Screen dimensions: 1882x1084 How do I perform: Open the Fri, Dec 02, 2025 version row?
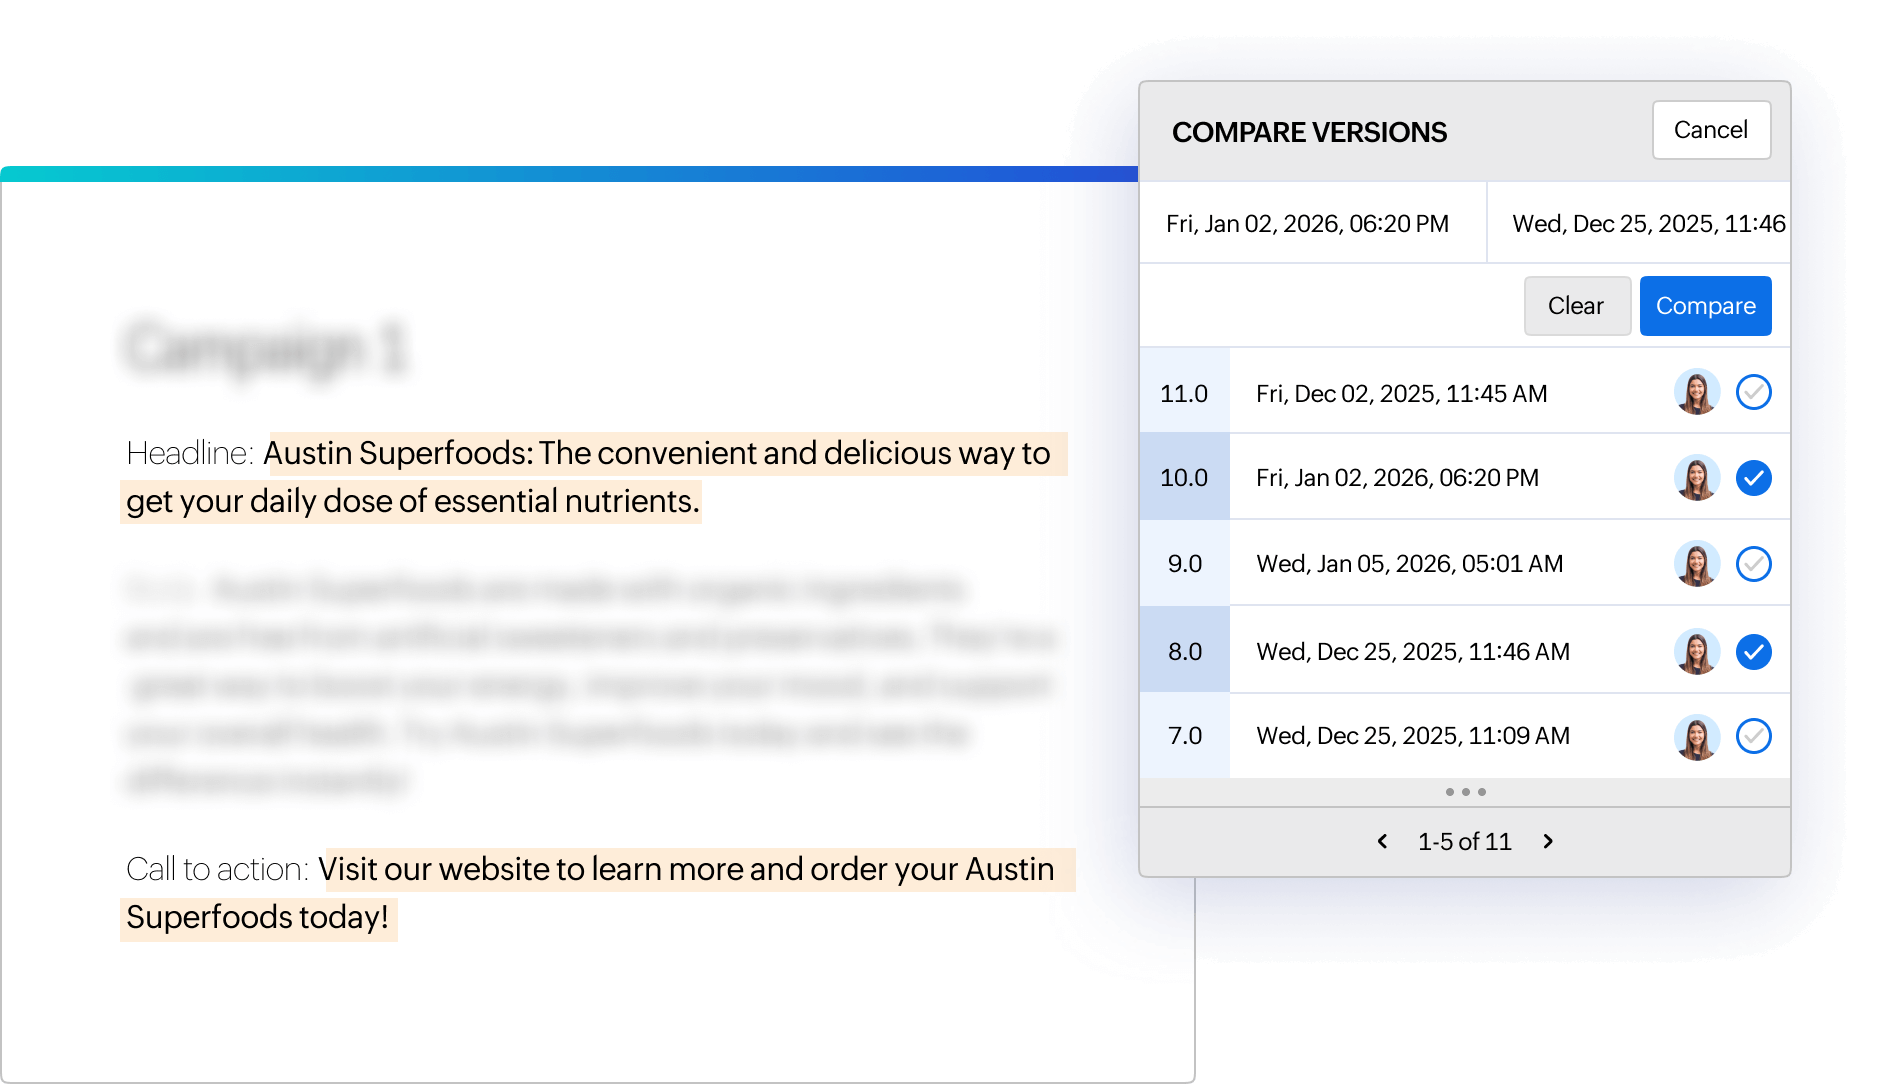click(1401, 394)
